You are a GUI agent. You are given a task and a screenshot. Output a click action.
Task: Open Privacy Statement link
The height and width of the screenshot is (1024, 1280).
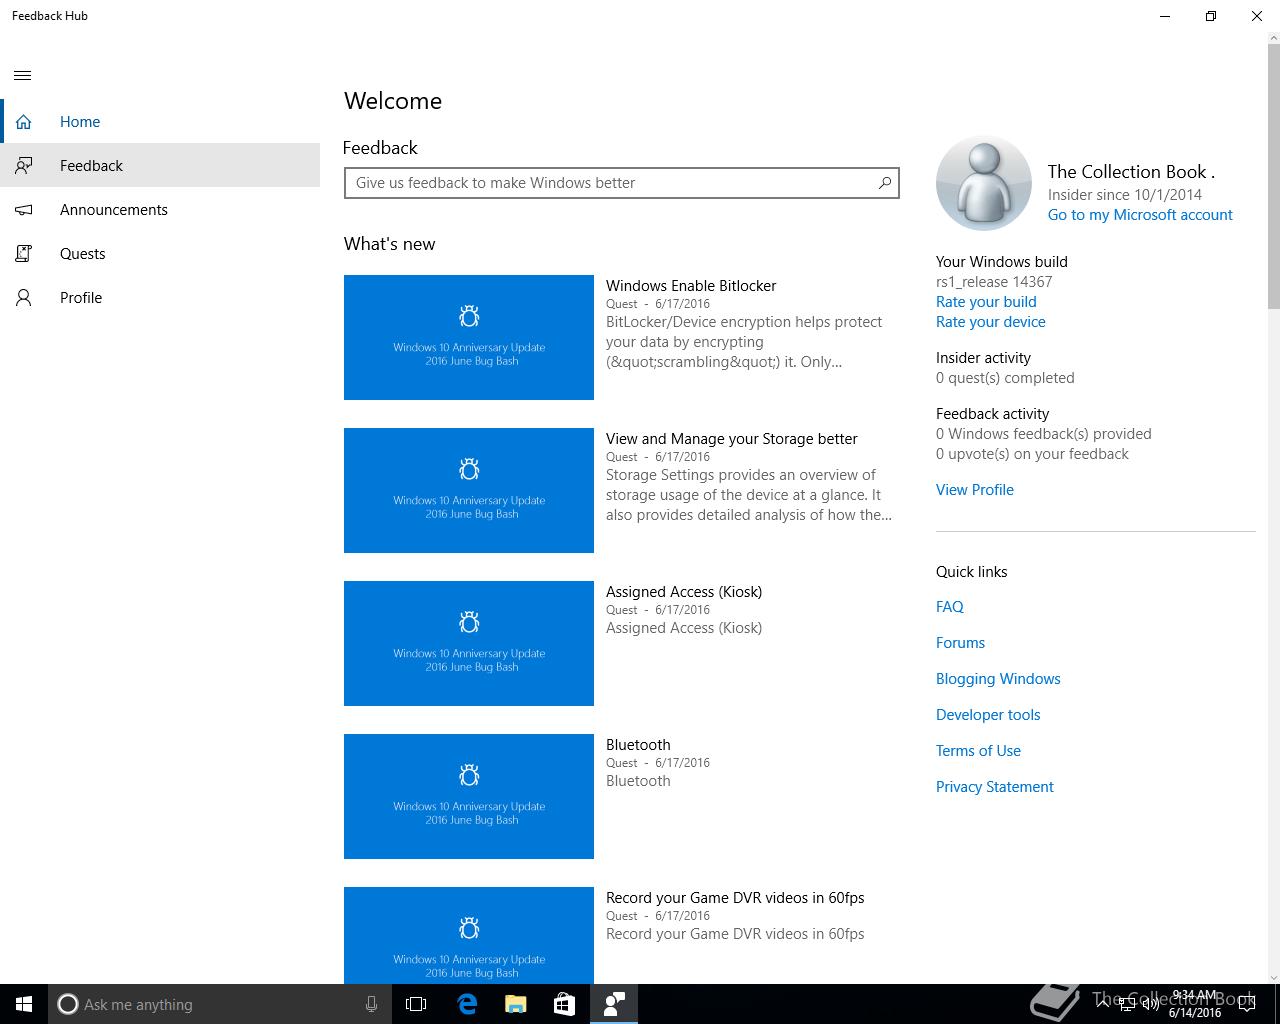tap(995, 787)
